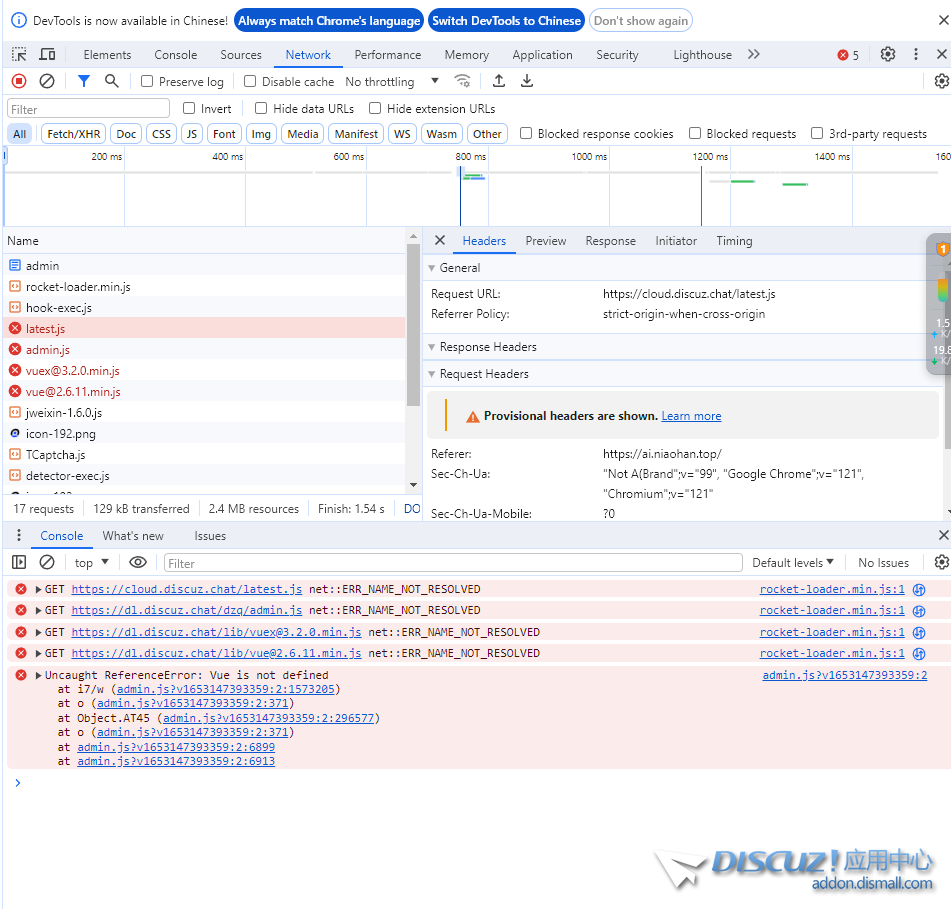Click the inspect element picker icon

click(19, 55)
